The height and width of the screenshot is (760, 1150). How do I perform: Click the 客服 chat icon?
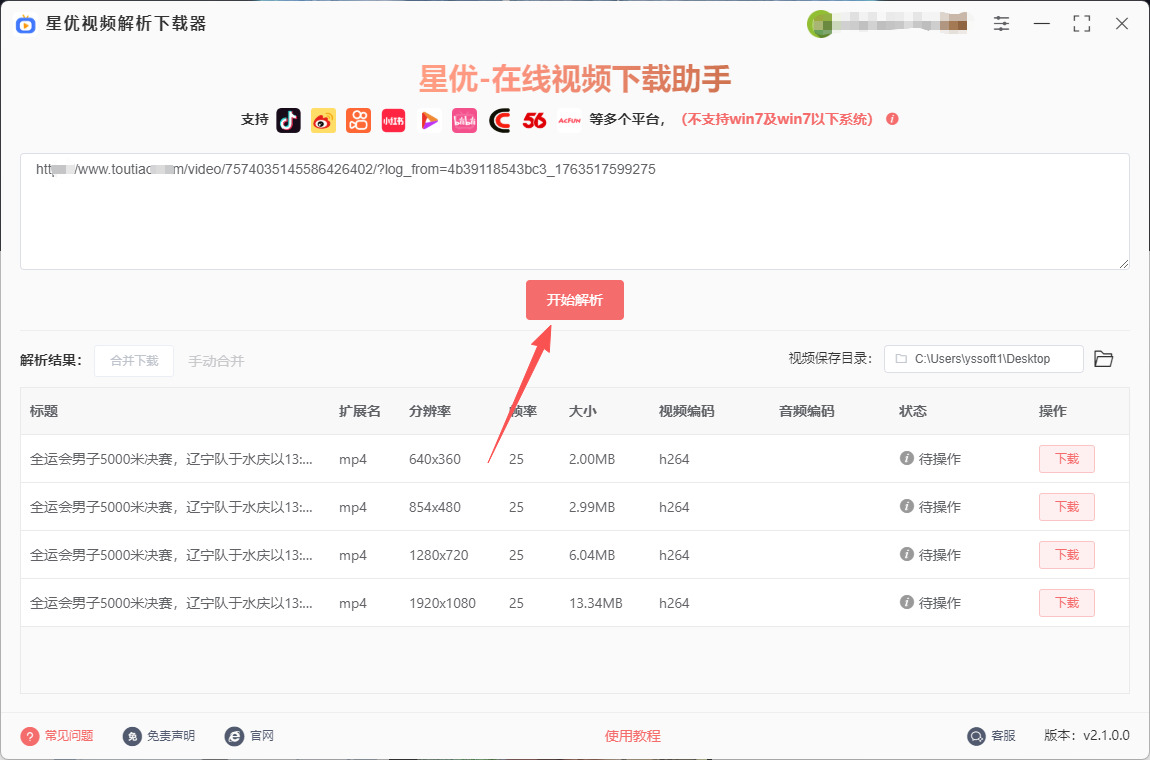coord(976,736)
